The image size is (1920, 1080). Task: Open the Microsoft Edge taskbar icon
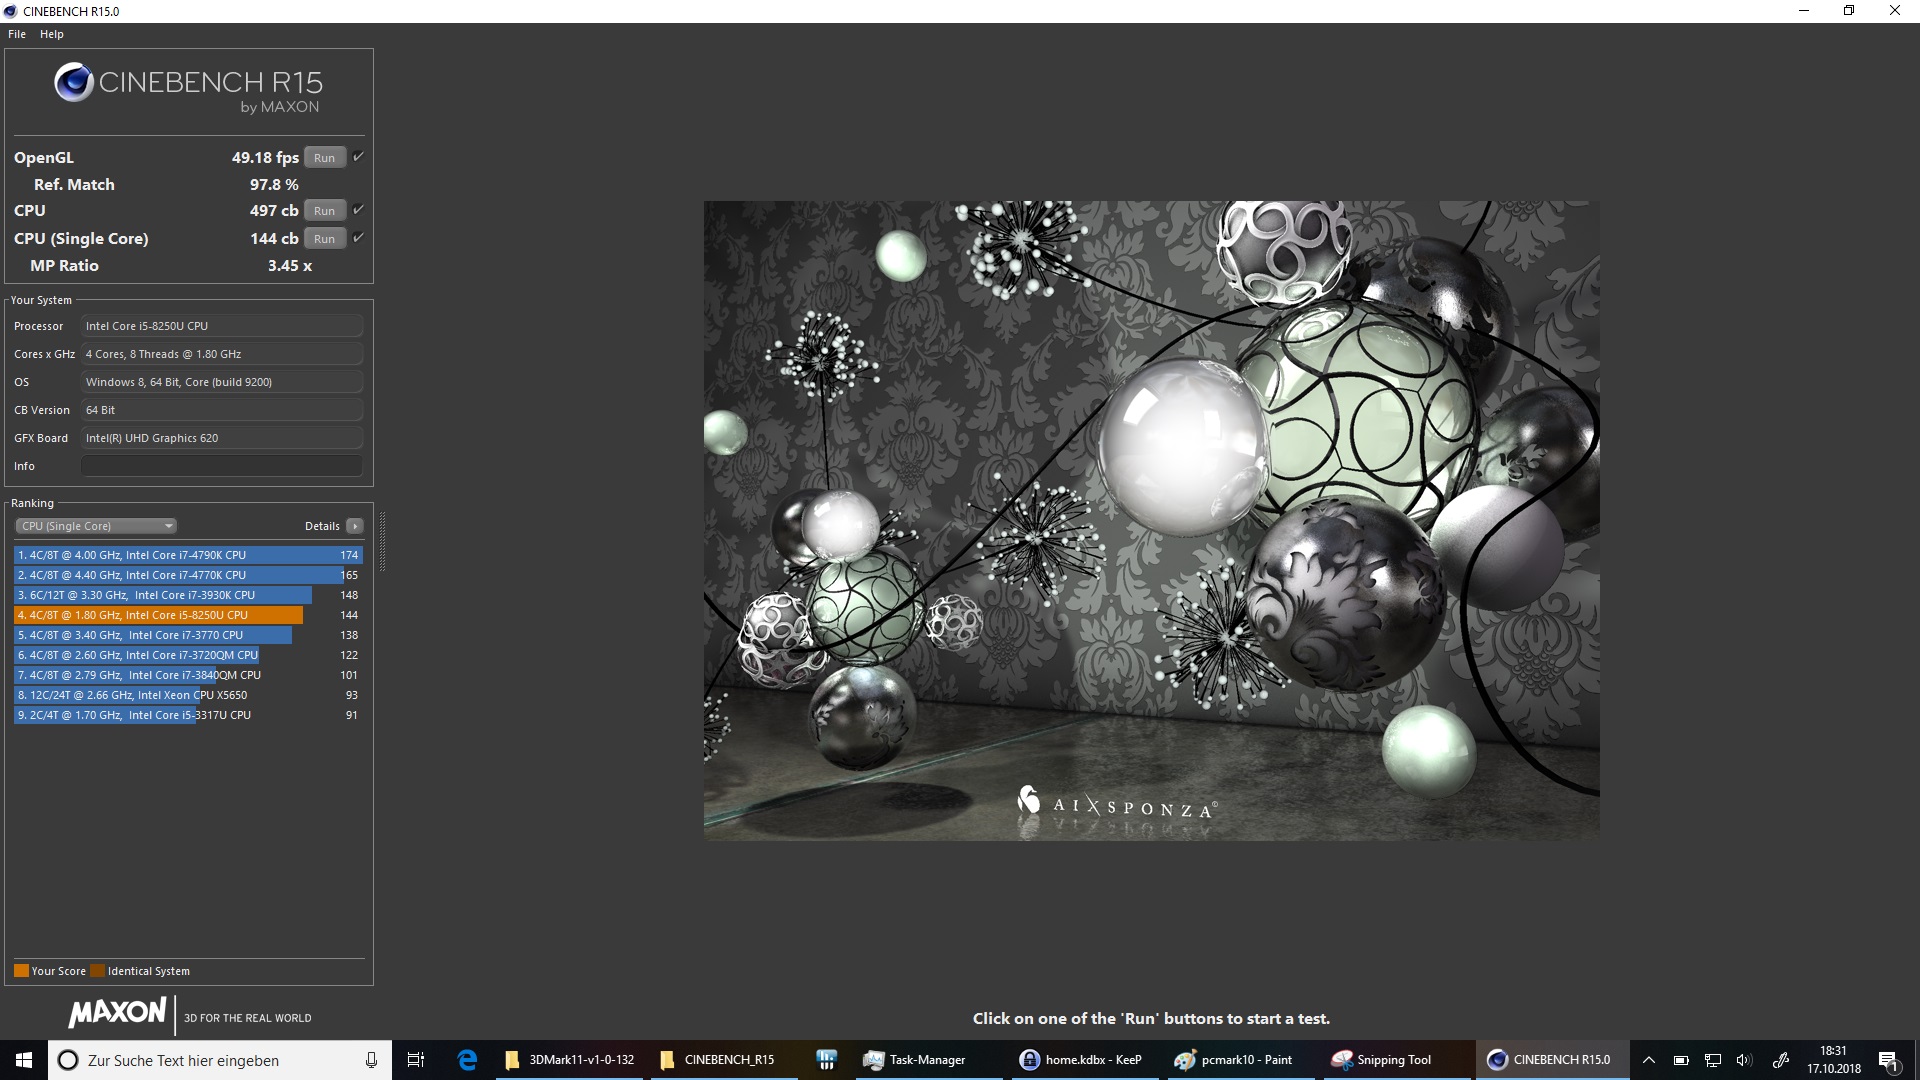pyautogui.click(x=467, y=1060)
